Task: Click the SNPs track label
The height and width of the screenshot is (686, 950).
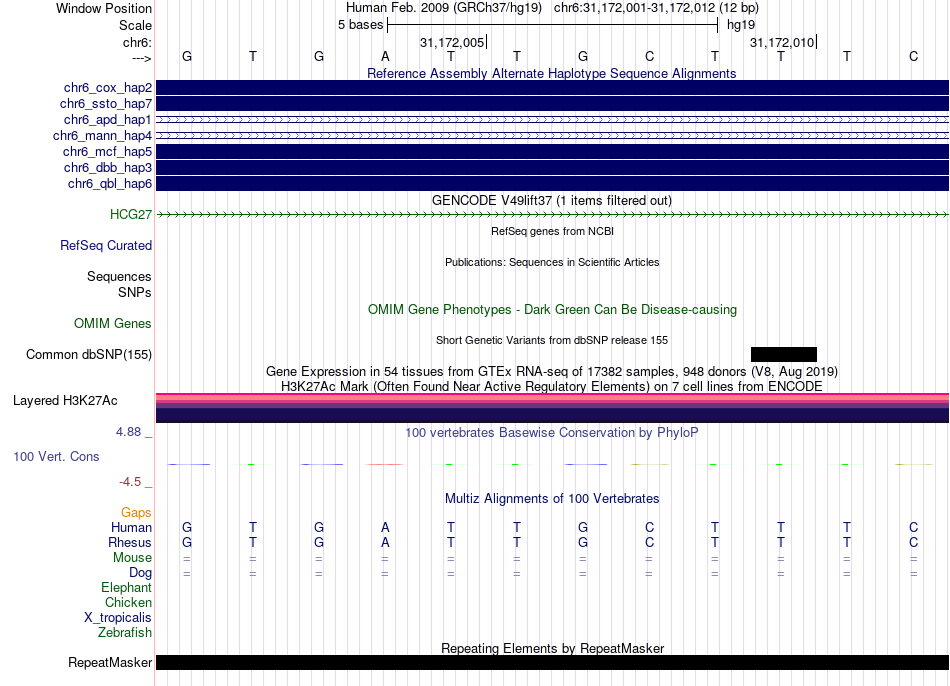Action: [135, 292]
